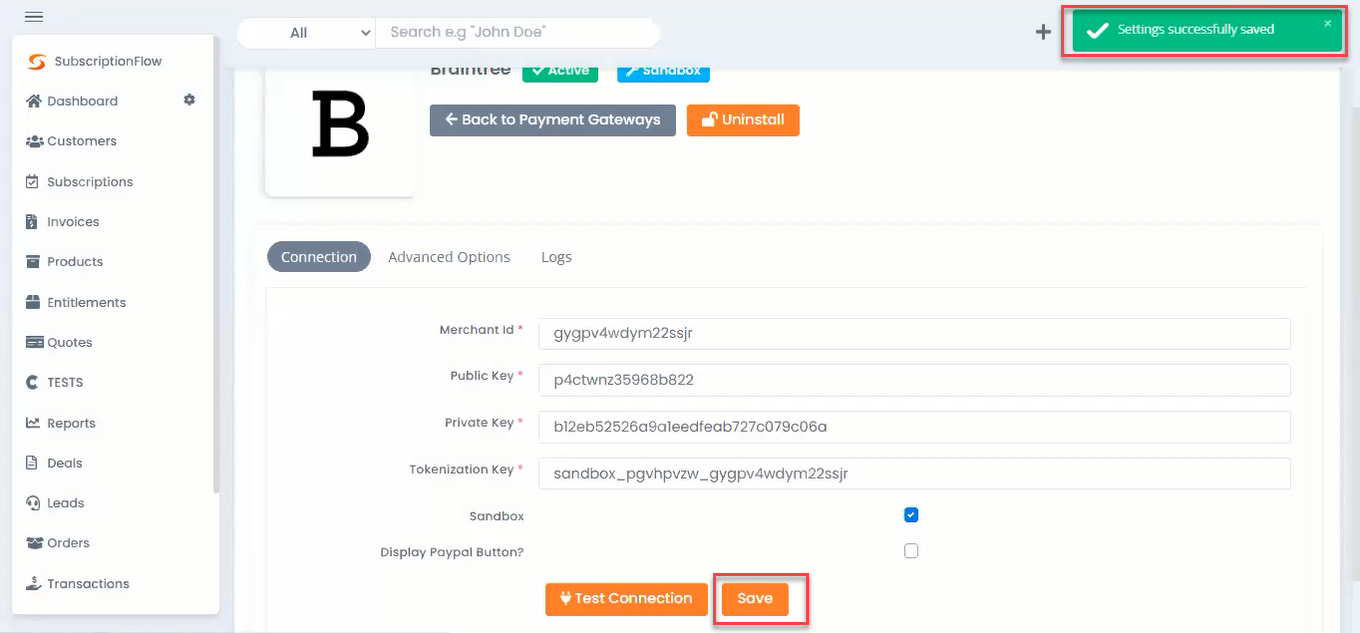
Task: Open Leads in sidebar
Action: [66, 503]
